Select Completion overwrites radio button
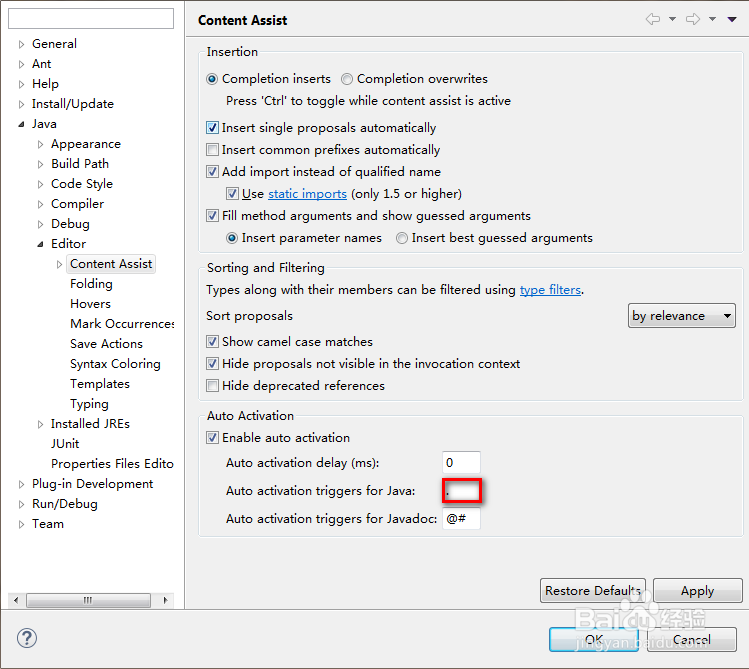Screen dimensions: 749x669 click(x=347, y=79)
